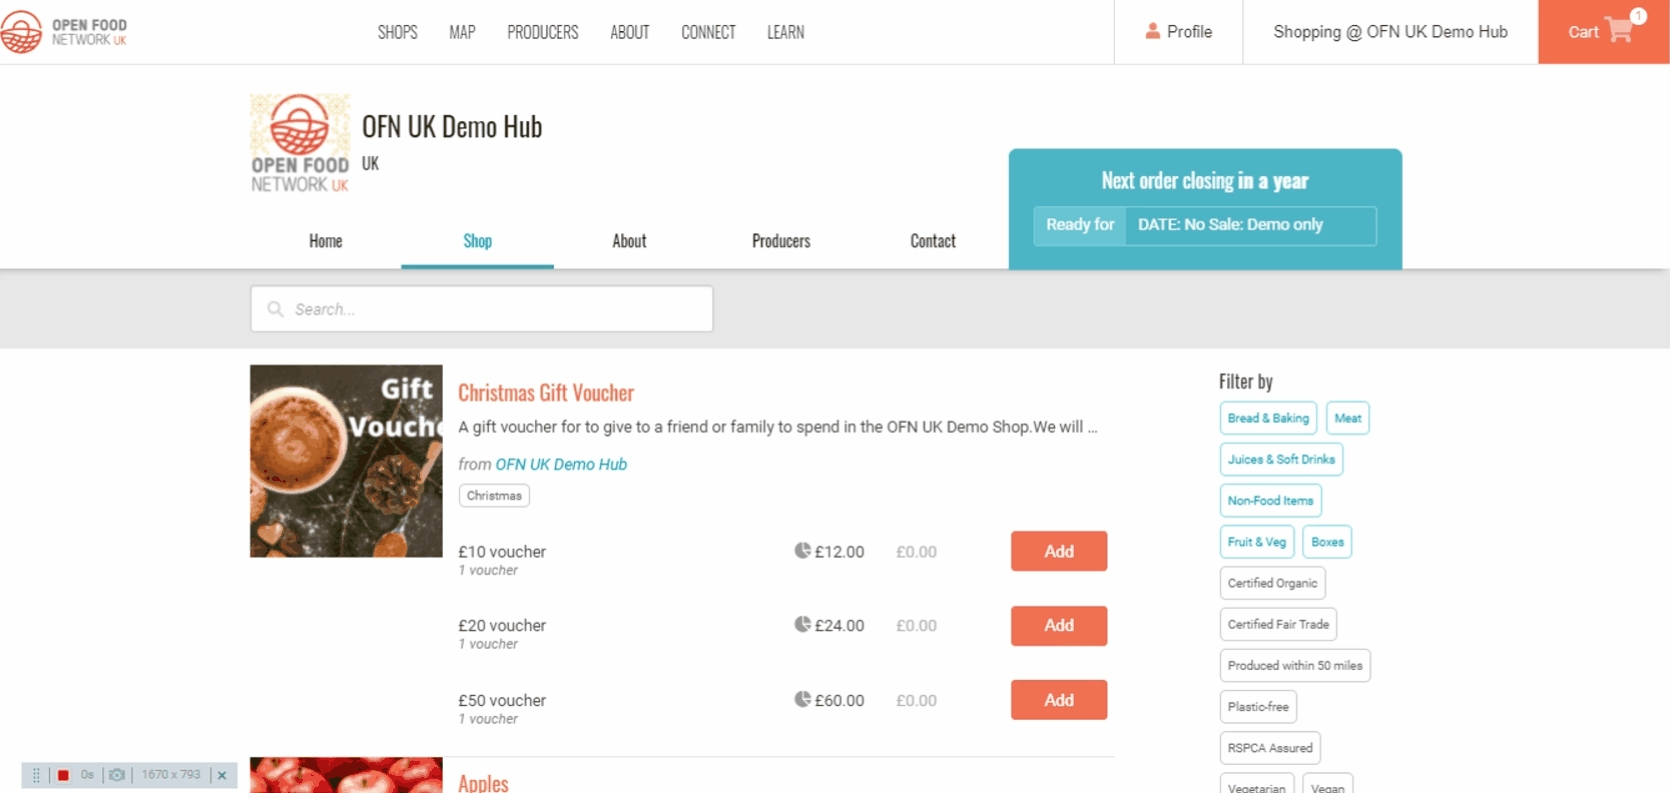
Task: Open the shopping cart icon
Action: 1619,31
